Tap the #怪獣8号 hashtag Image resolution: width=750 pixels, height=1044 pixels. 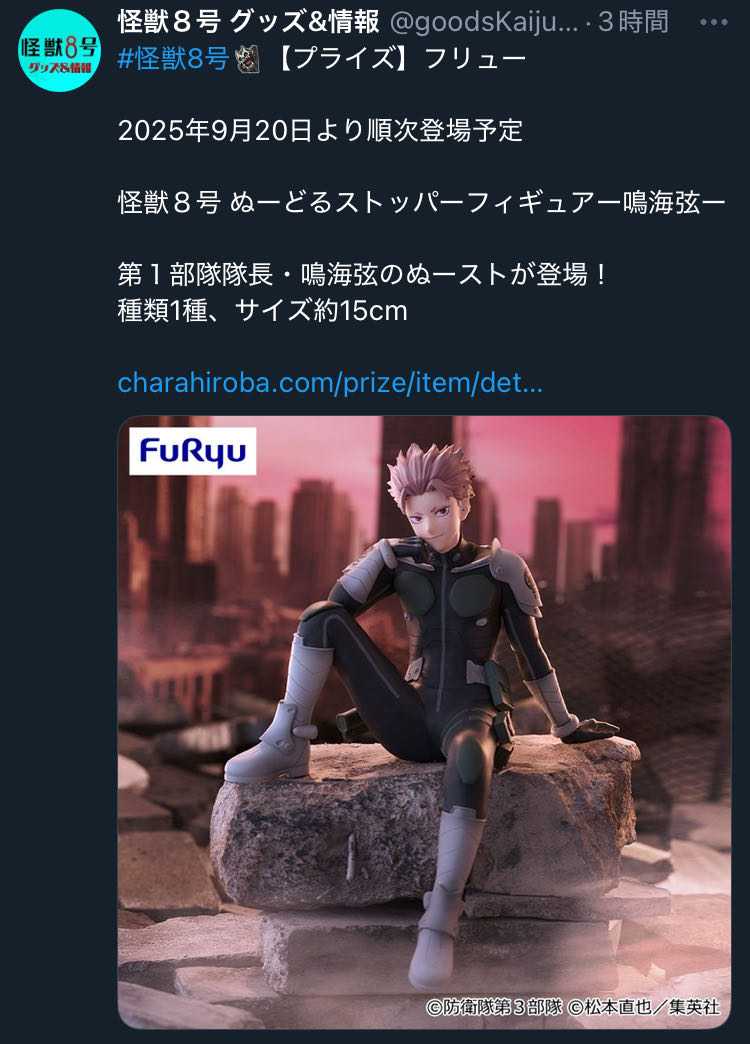click(x=173, y=59)
